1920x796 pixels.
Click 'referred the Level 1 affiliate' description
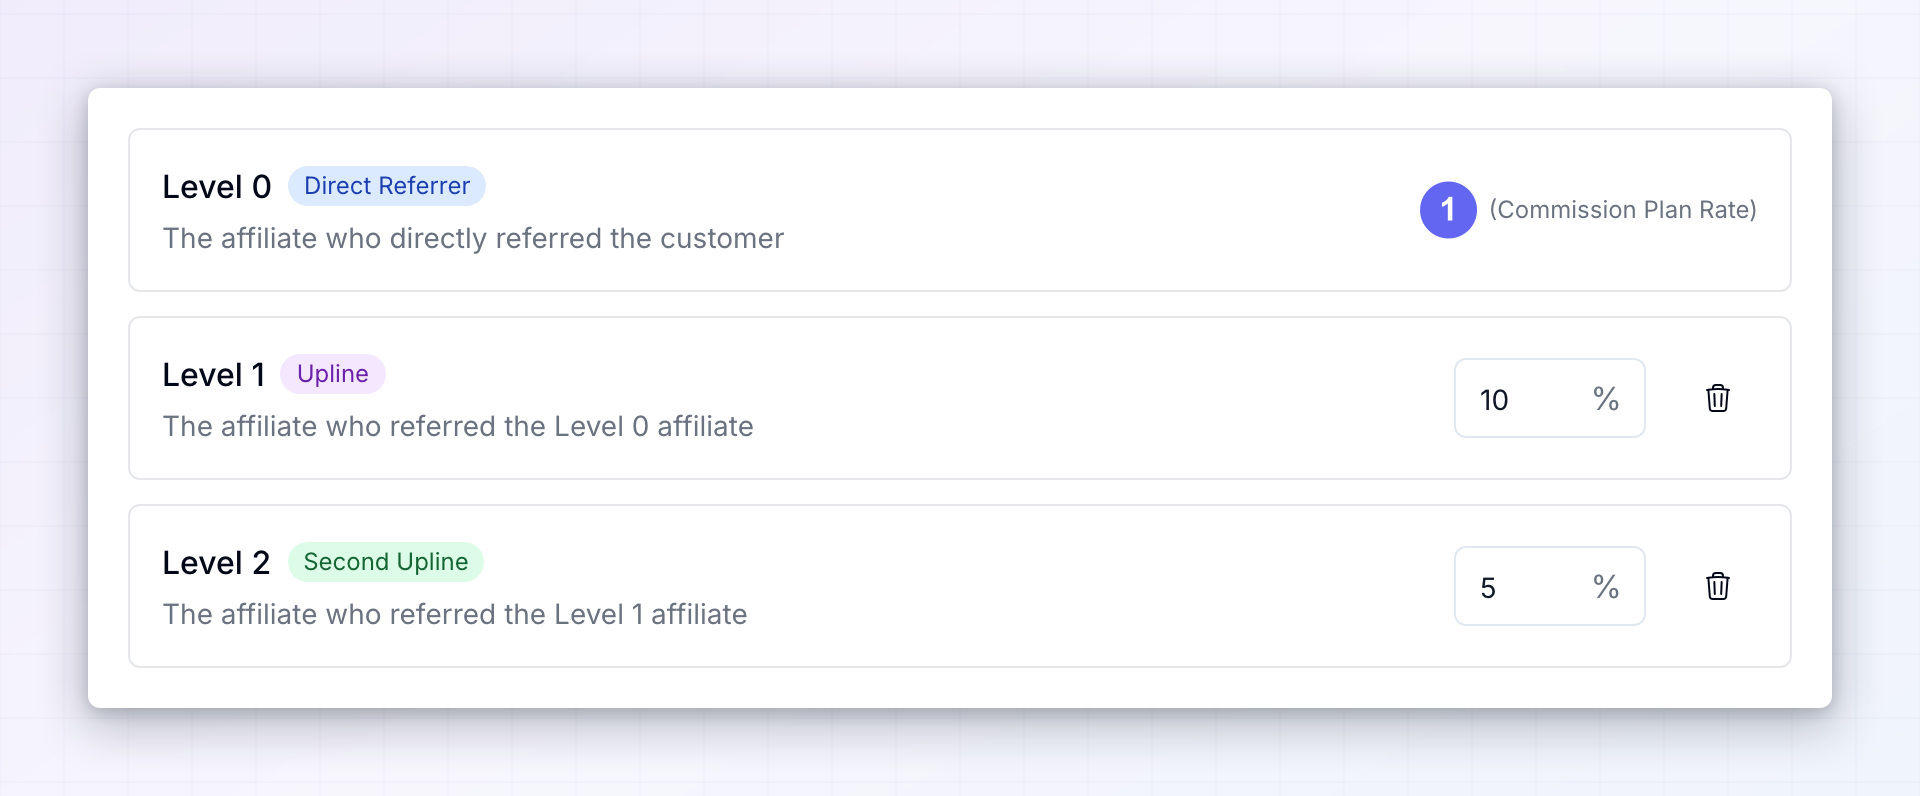[x=568, y=615]
